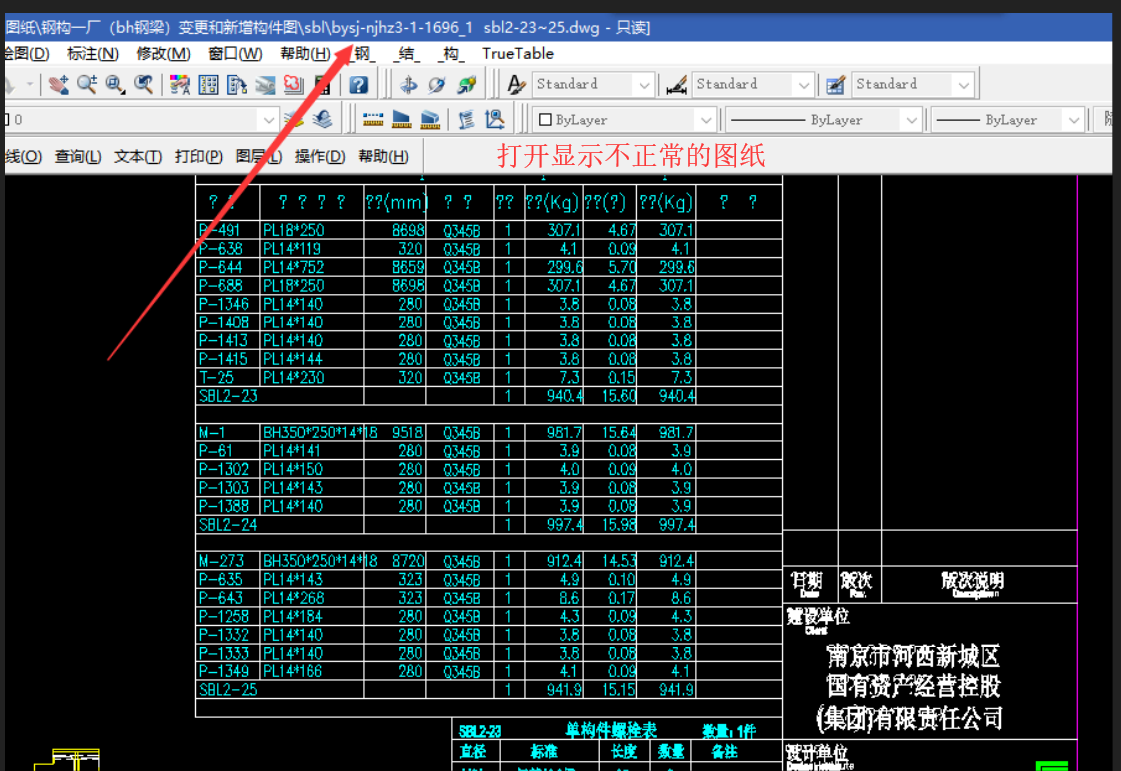Open the 绘图(D) menu
The image size is (1121, 771).
pyautogui.click(x=26, y=54)
